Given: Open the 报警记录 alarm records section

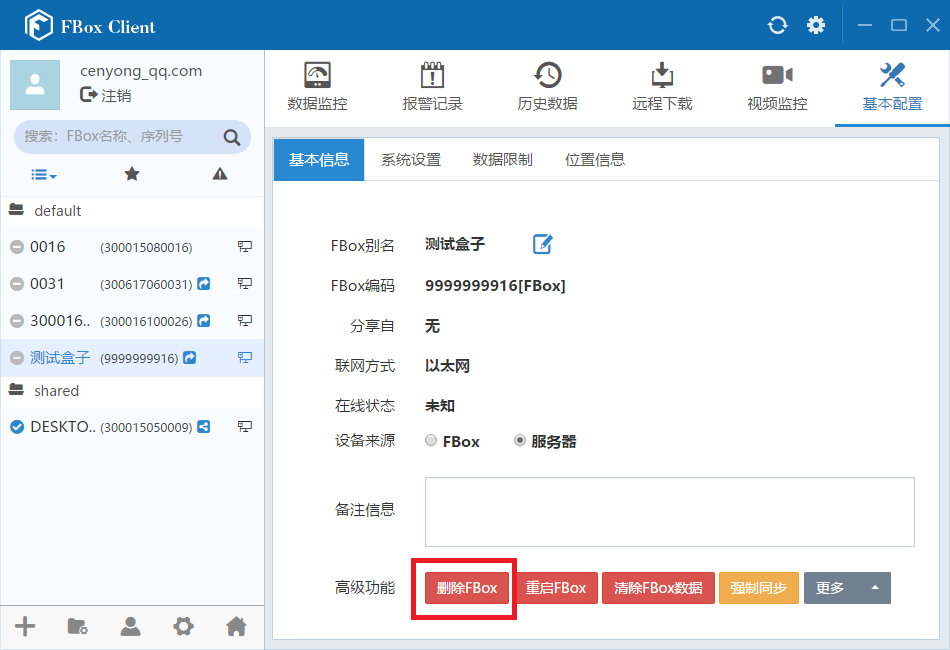Looking at the screenshot, I should (432, 87).
